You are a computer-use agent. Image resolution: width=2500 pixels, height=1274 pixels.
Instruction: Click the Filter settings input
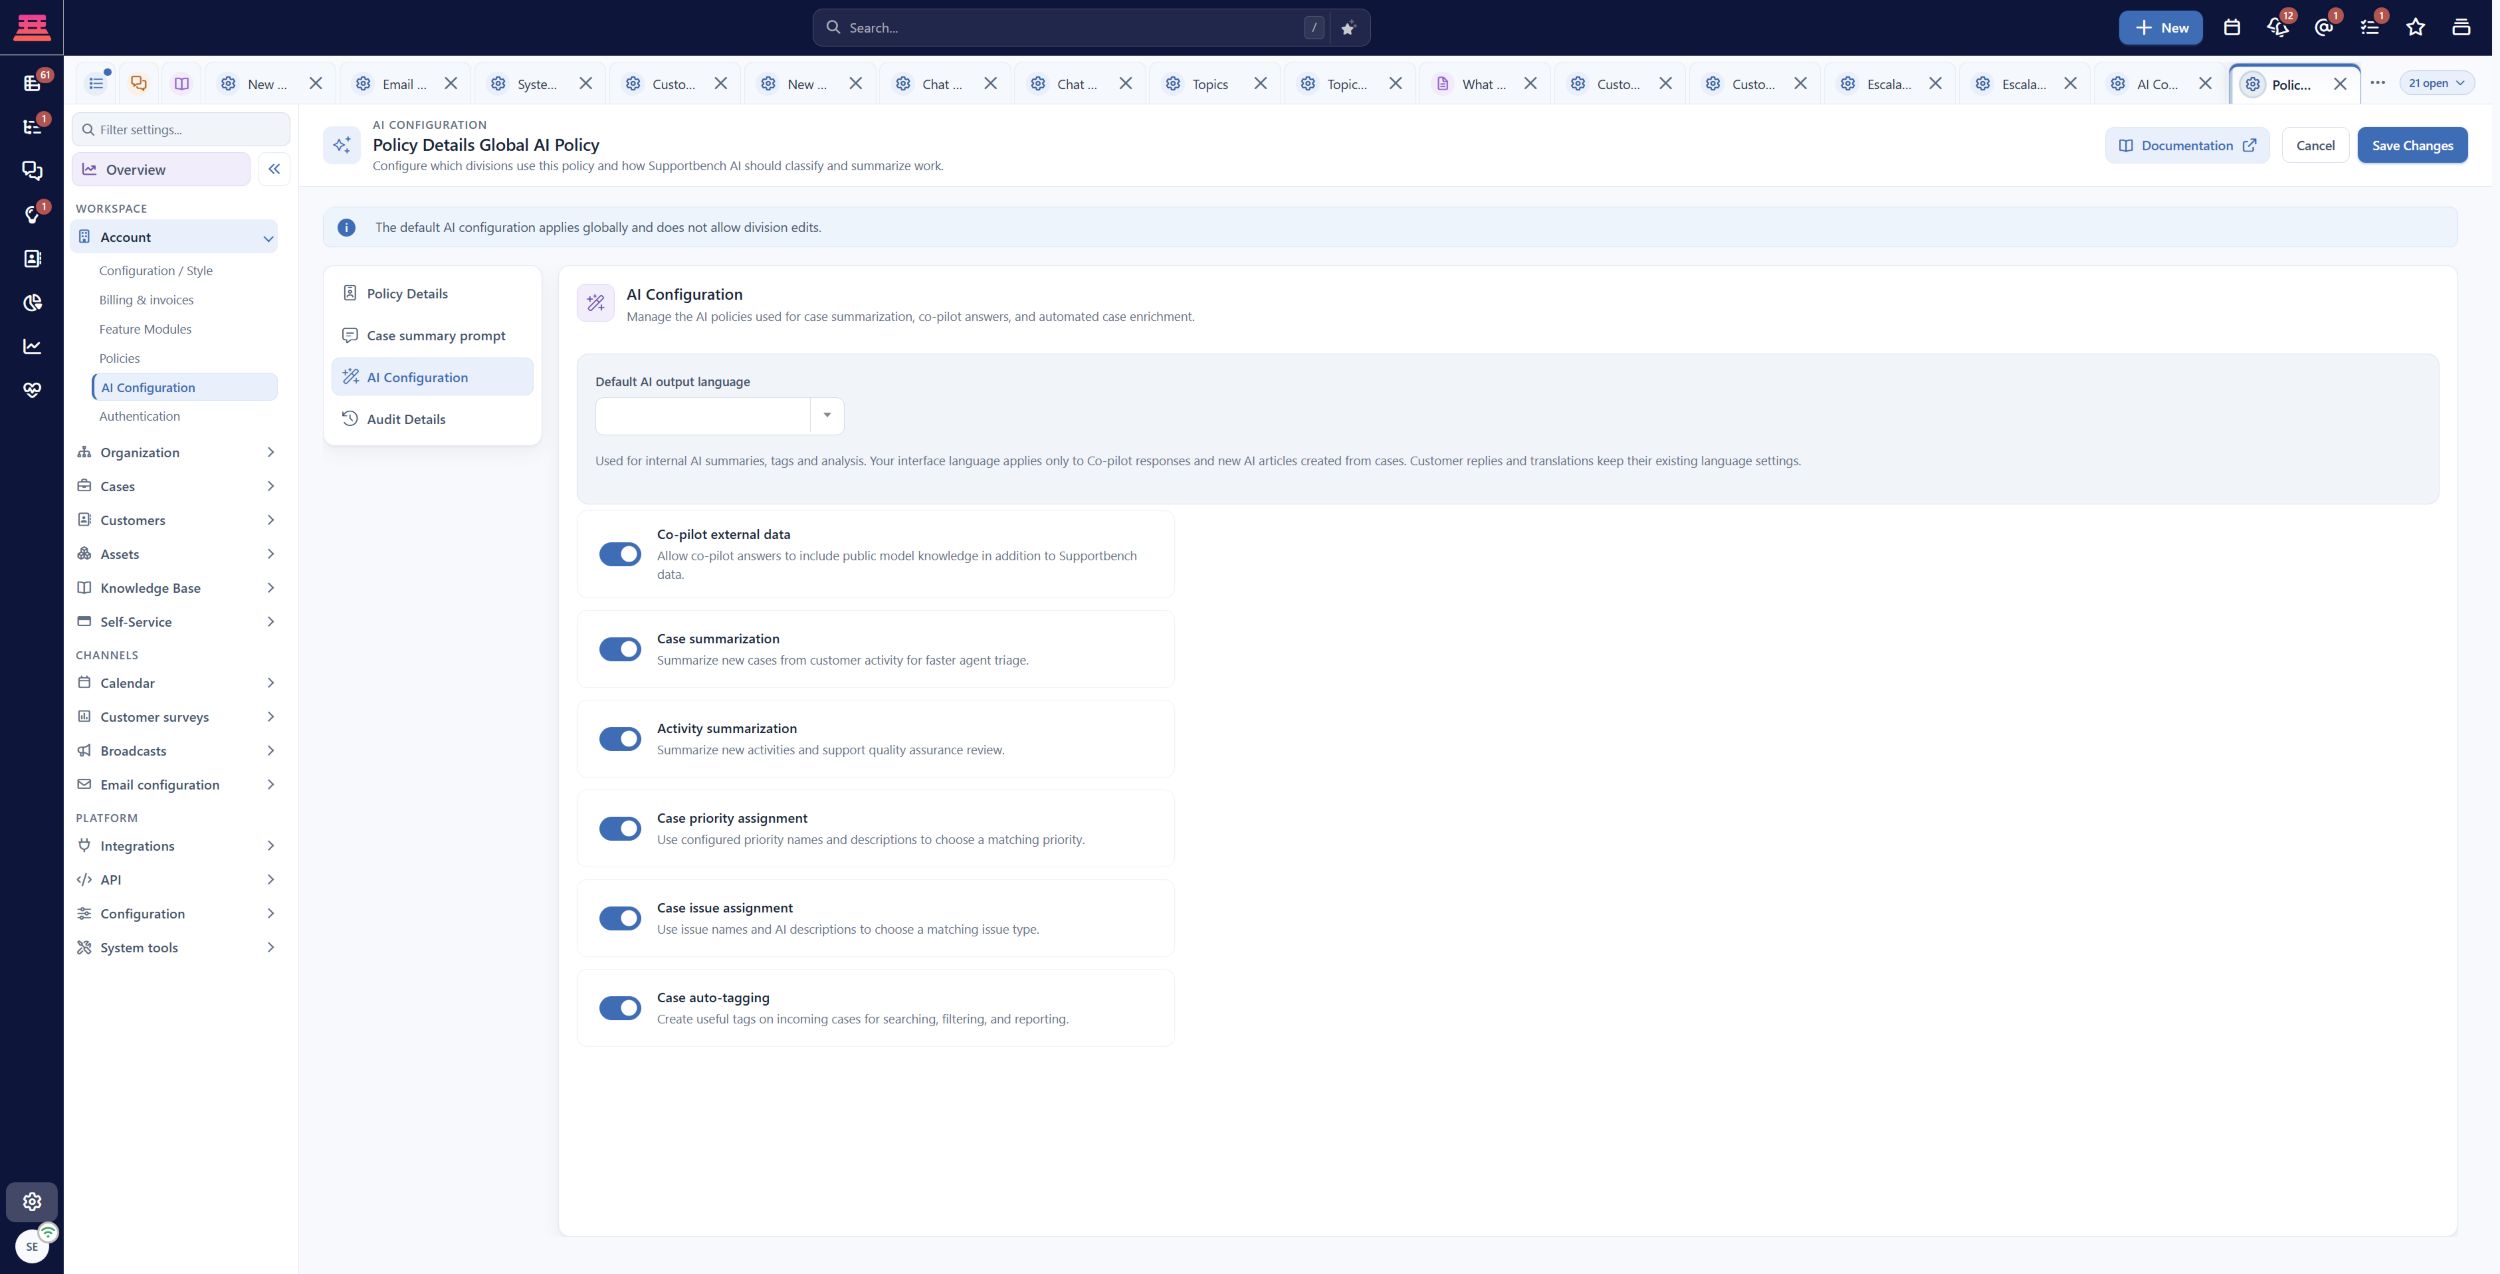click(181, 129)
